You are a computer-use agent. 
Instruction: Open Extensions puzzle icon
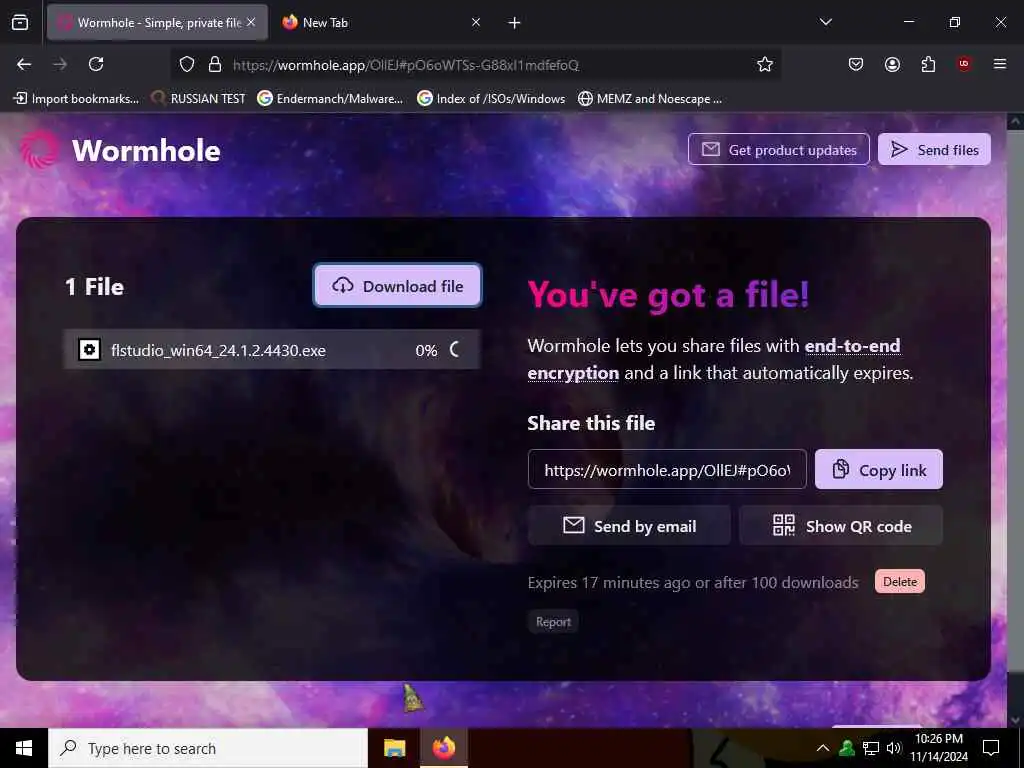coord(928,64)
